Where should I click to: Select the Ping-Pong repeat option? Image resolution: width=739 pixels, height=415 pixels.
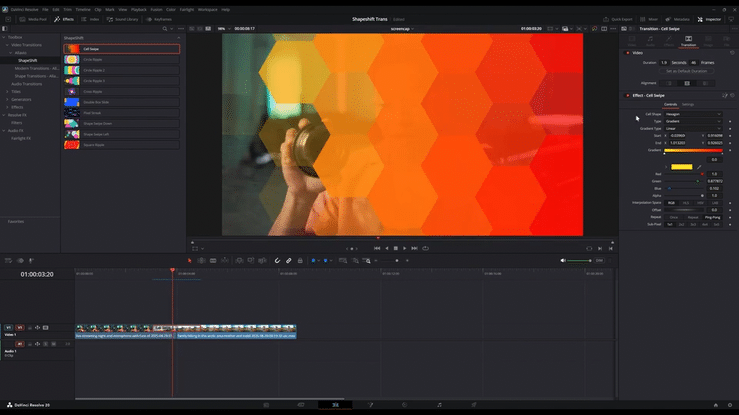pyautogui.click(x=712, y=217)
